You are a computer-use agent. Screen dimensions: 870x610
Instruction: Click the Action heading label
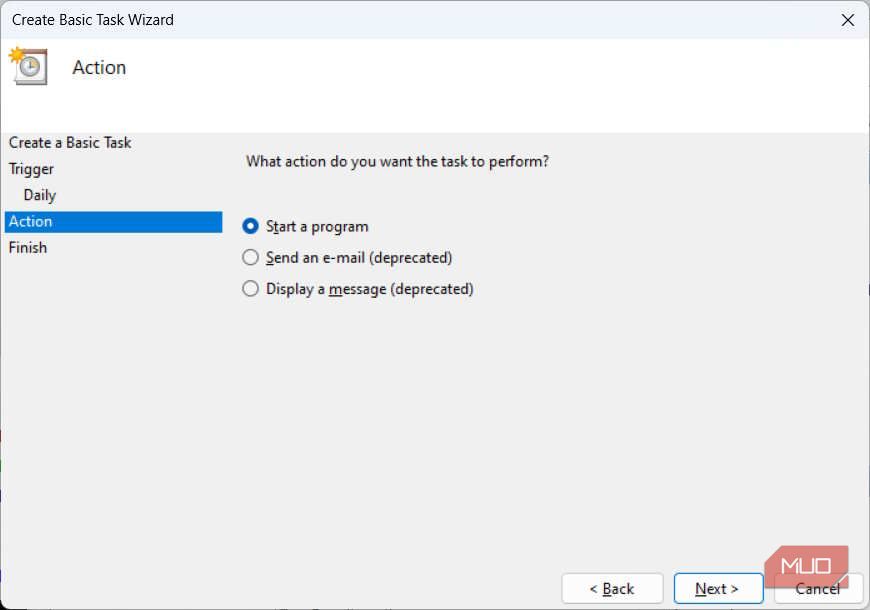pyautogui.click(x=98, y=67)
